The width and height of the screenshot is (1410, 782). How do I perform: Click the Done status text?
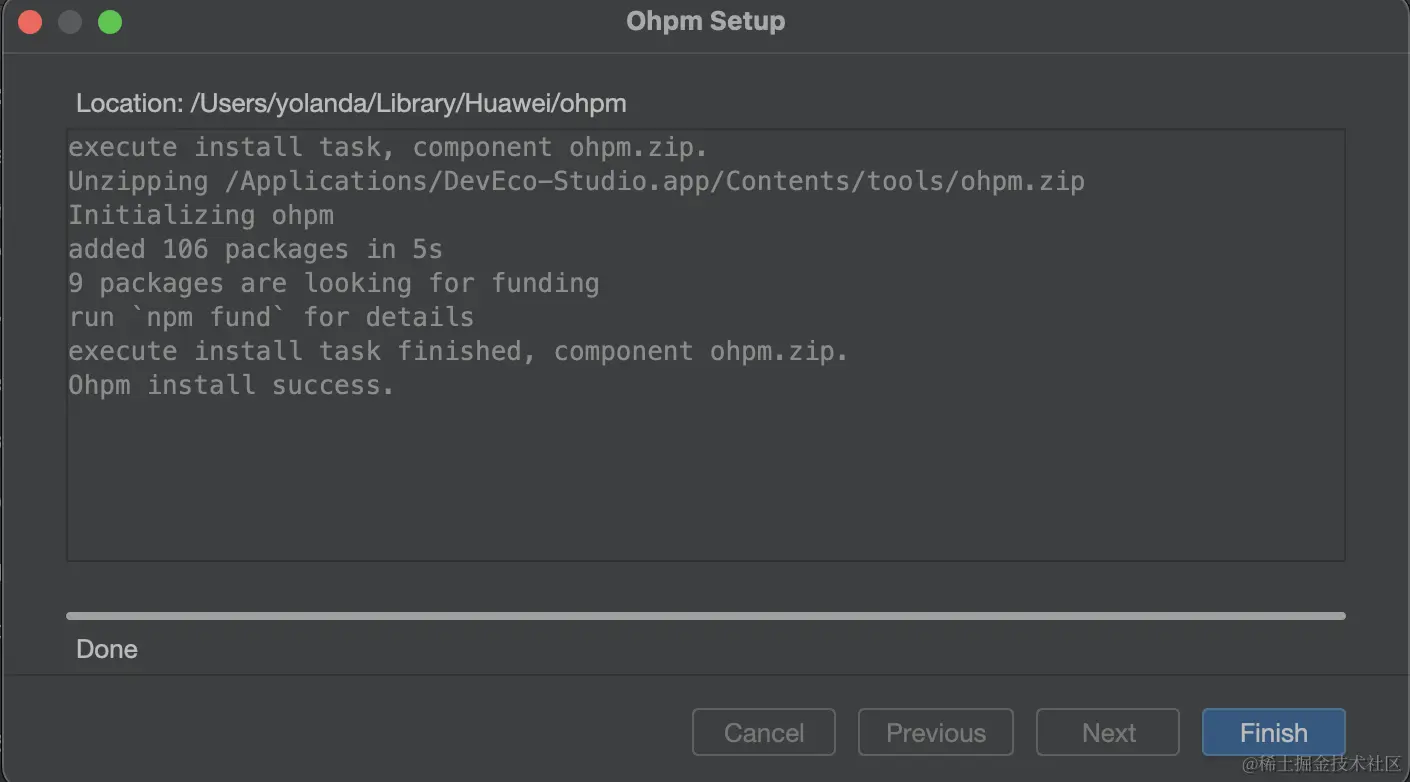tap(107, 649)
